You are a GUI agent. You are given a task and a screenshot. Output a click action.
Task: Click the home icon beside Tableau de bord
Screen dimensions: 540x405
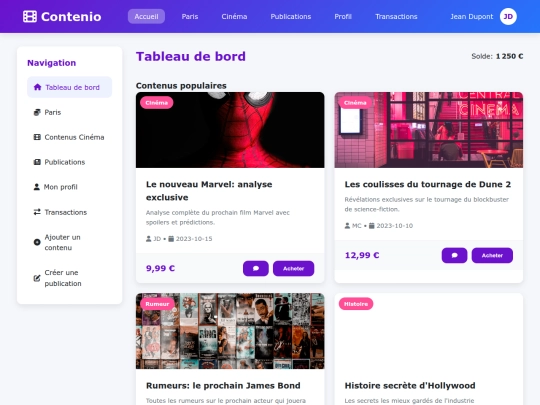pos(37,87)
